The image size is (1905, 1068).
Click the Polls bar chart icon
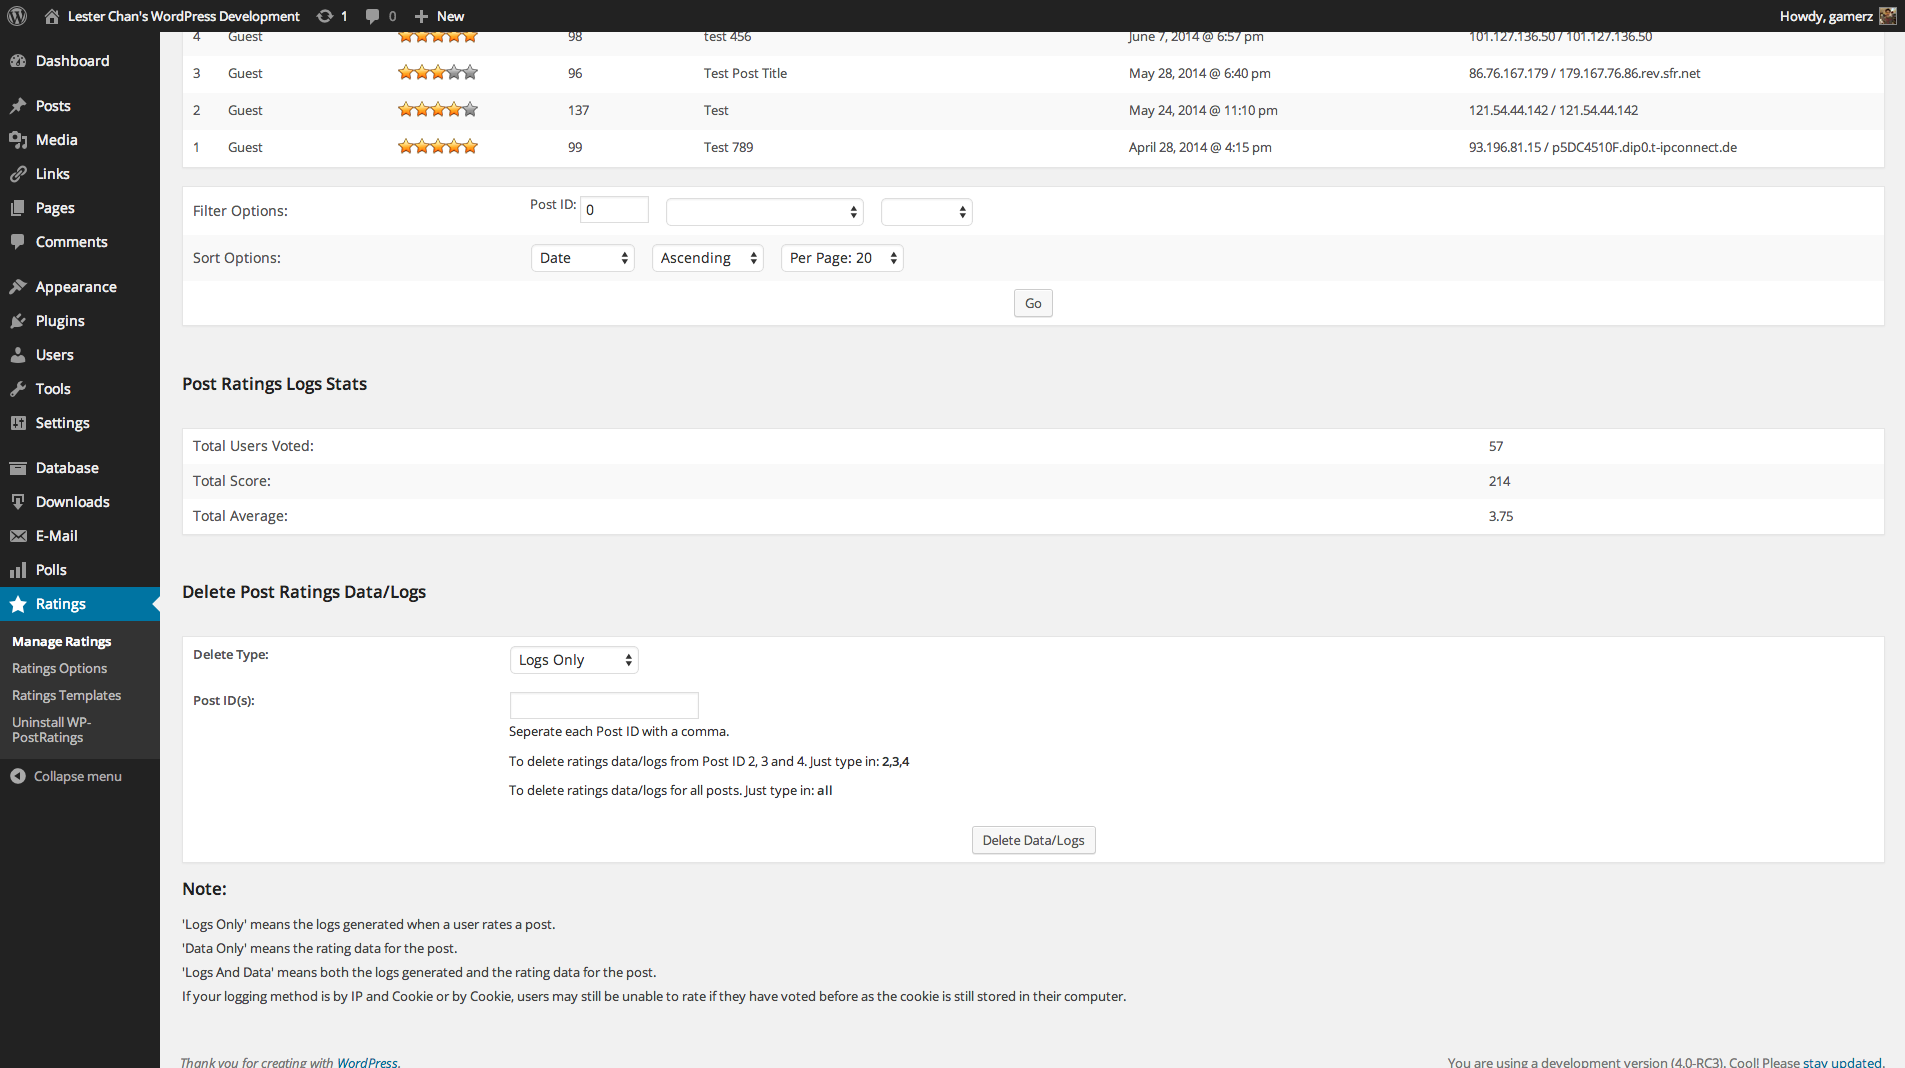click(x=18, y=570)
